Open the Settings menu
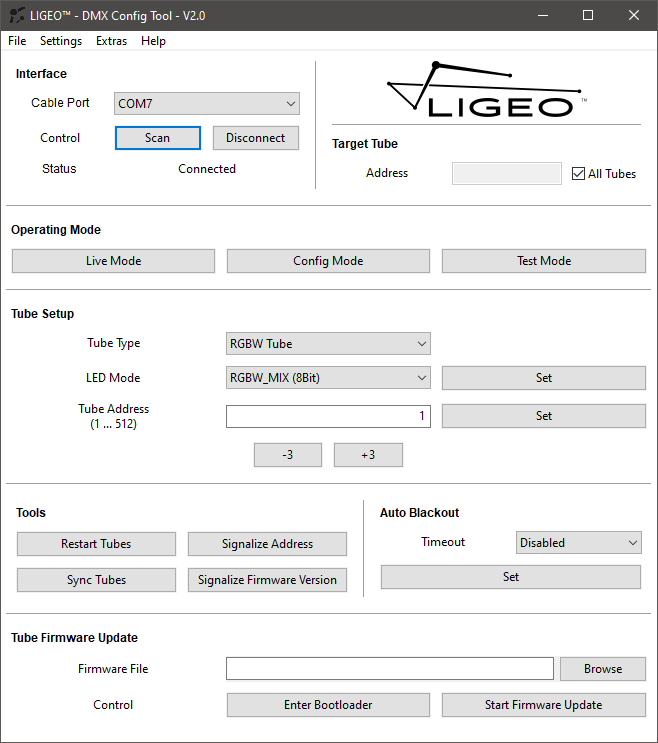This screenshot has width=658, height=743. pos(61,41)
